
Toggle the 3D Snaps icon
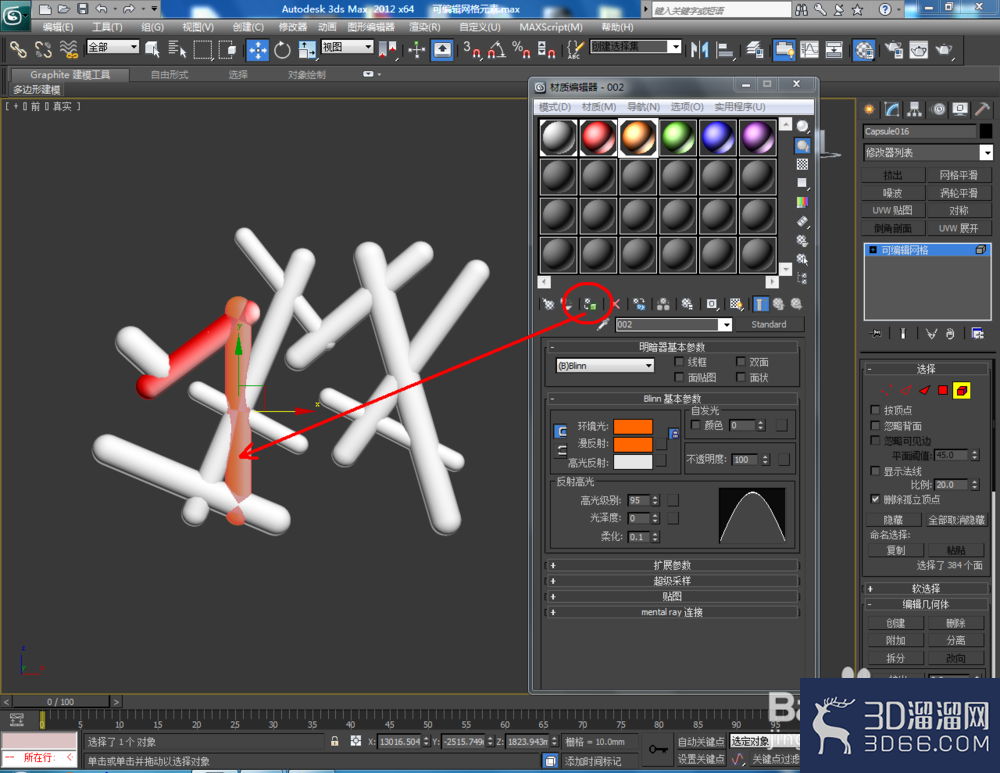[472, 50]
